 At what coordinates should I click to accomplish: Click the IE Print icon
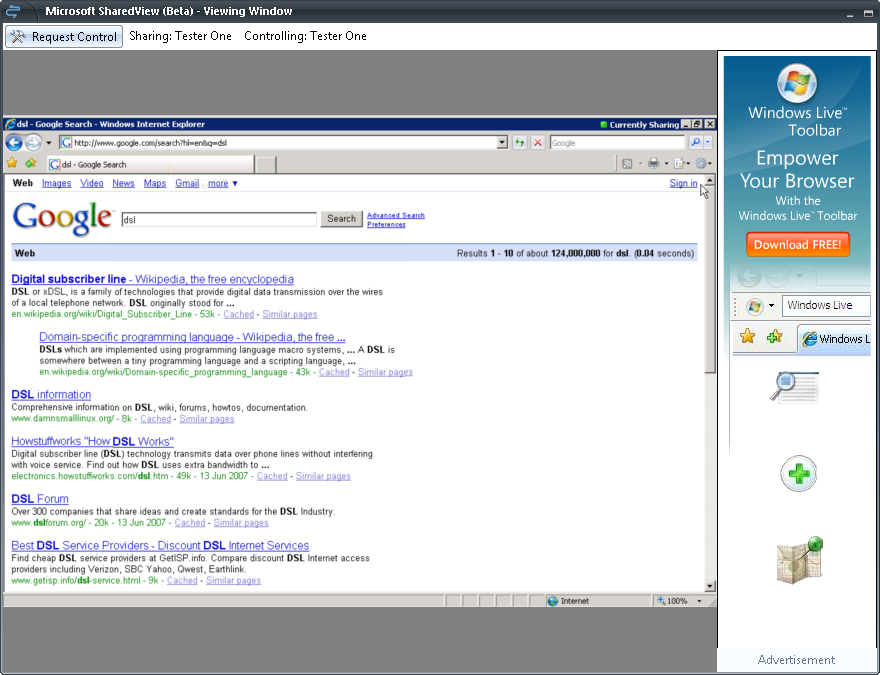point(653,163)
